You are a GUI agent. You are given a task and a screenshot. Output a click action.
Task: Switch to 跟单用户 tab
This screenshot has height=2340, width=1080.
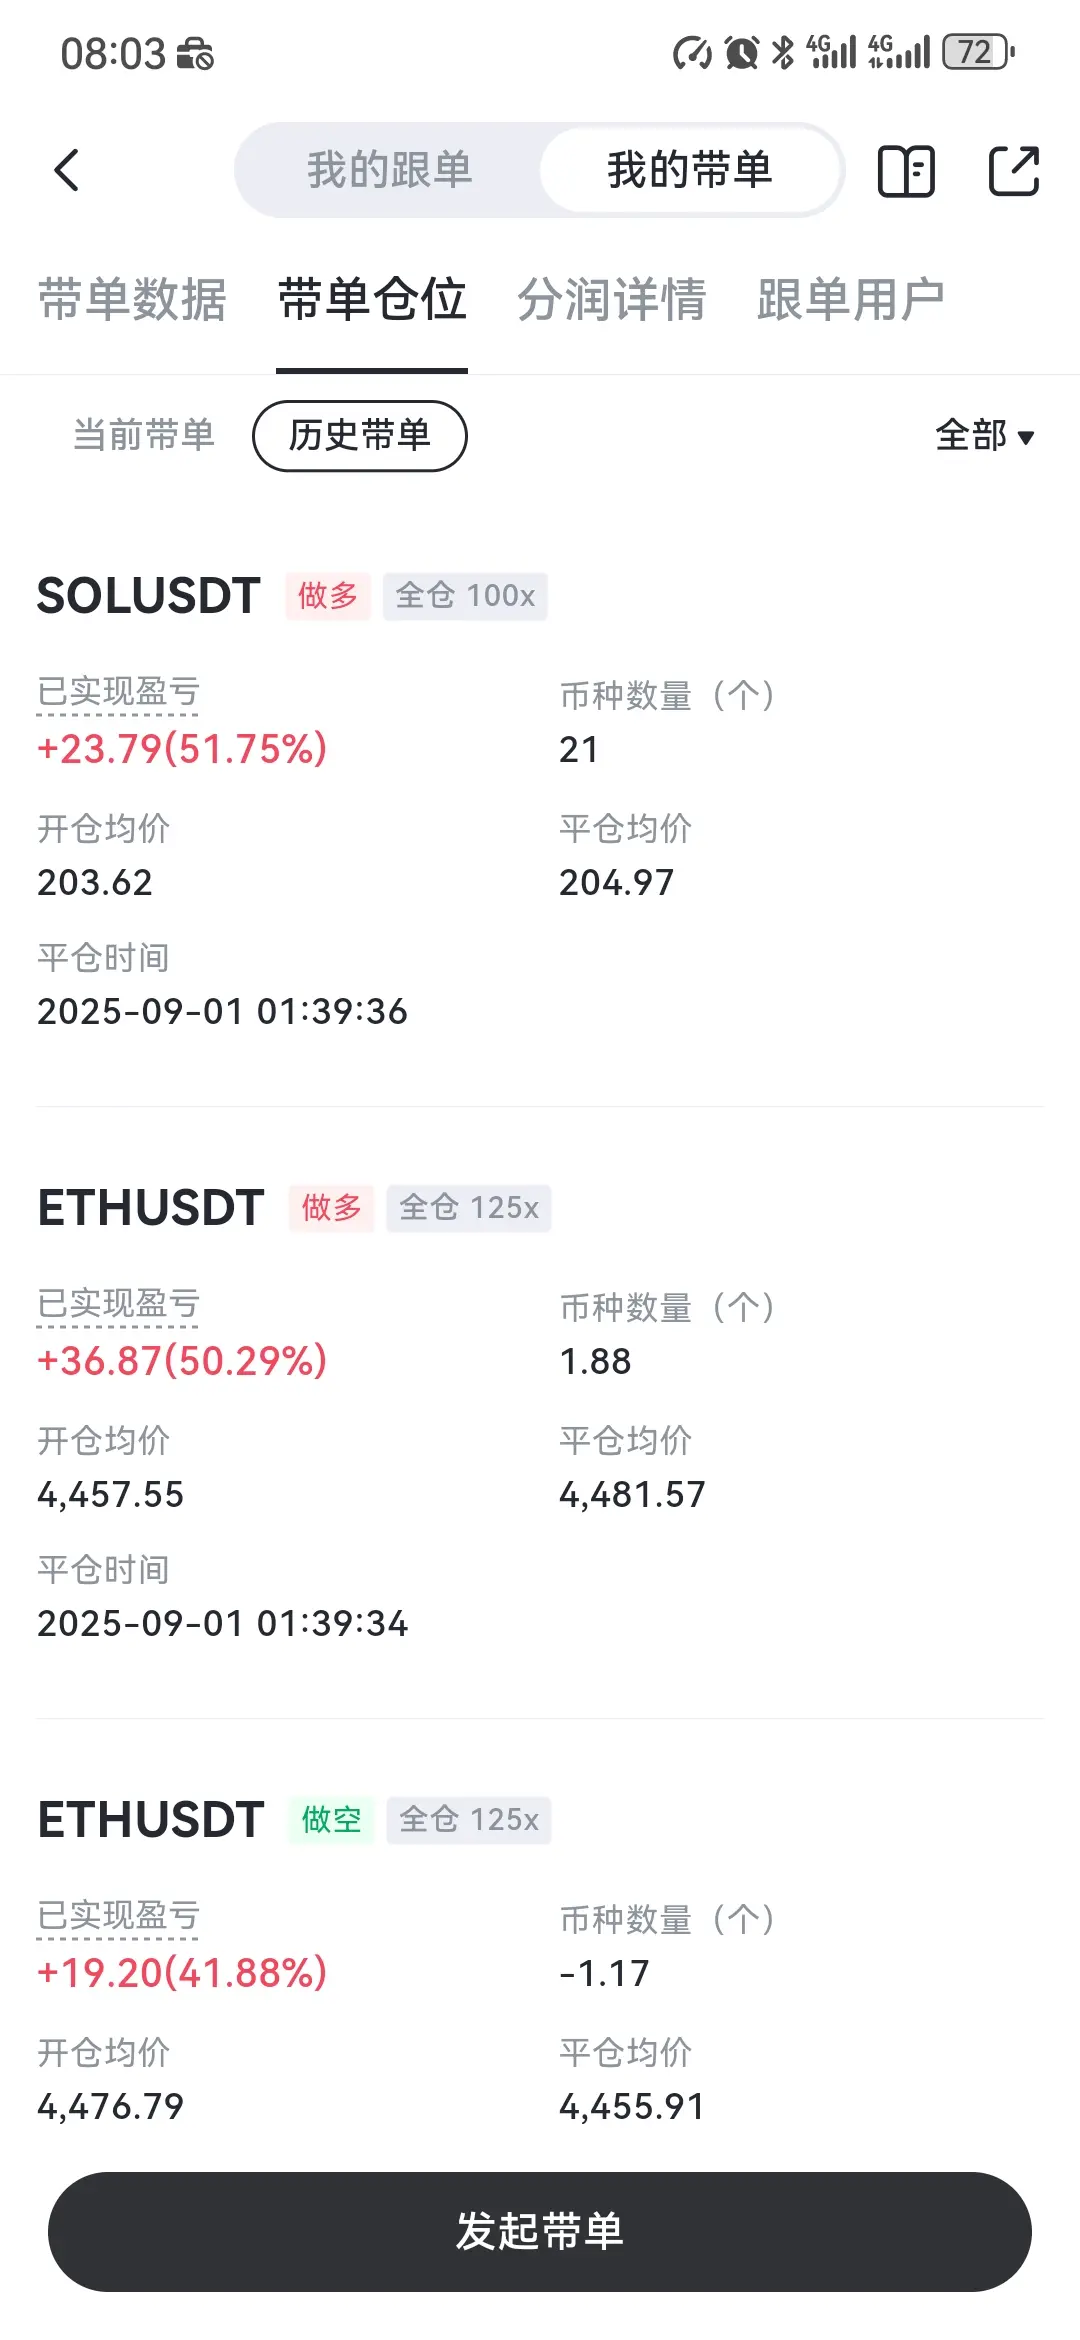click(x=851, y=300)
